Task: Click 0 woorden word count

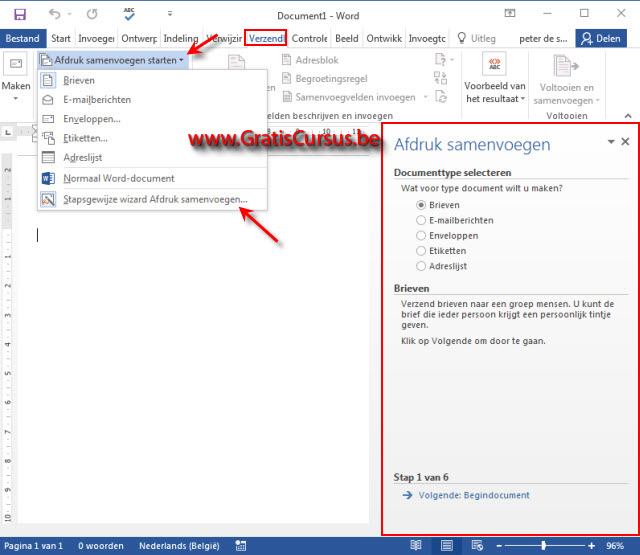Action: 101,546
